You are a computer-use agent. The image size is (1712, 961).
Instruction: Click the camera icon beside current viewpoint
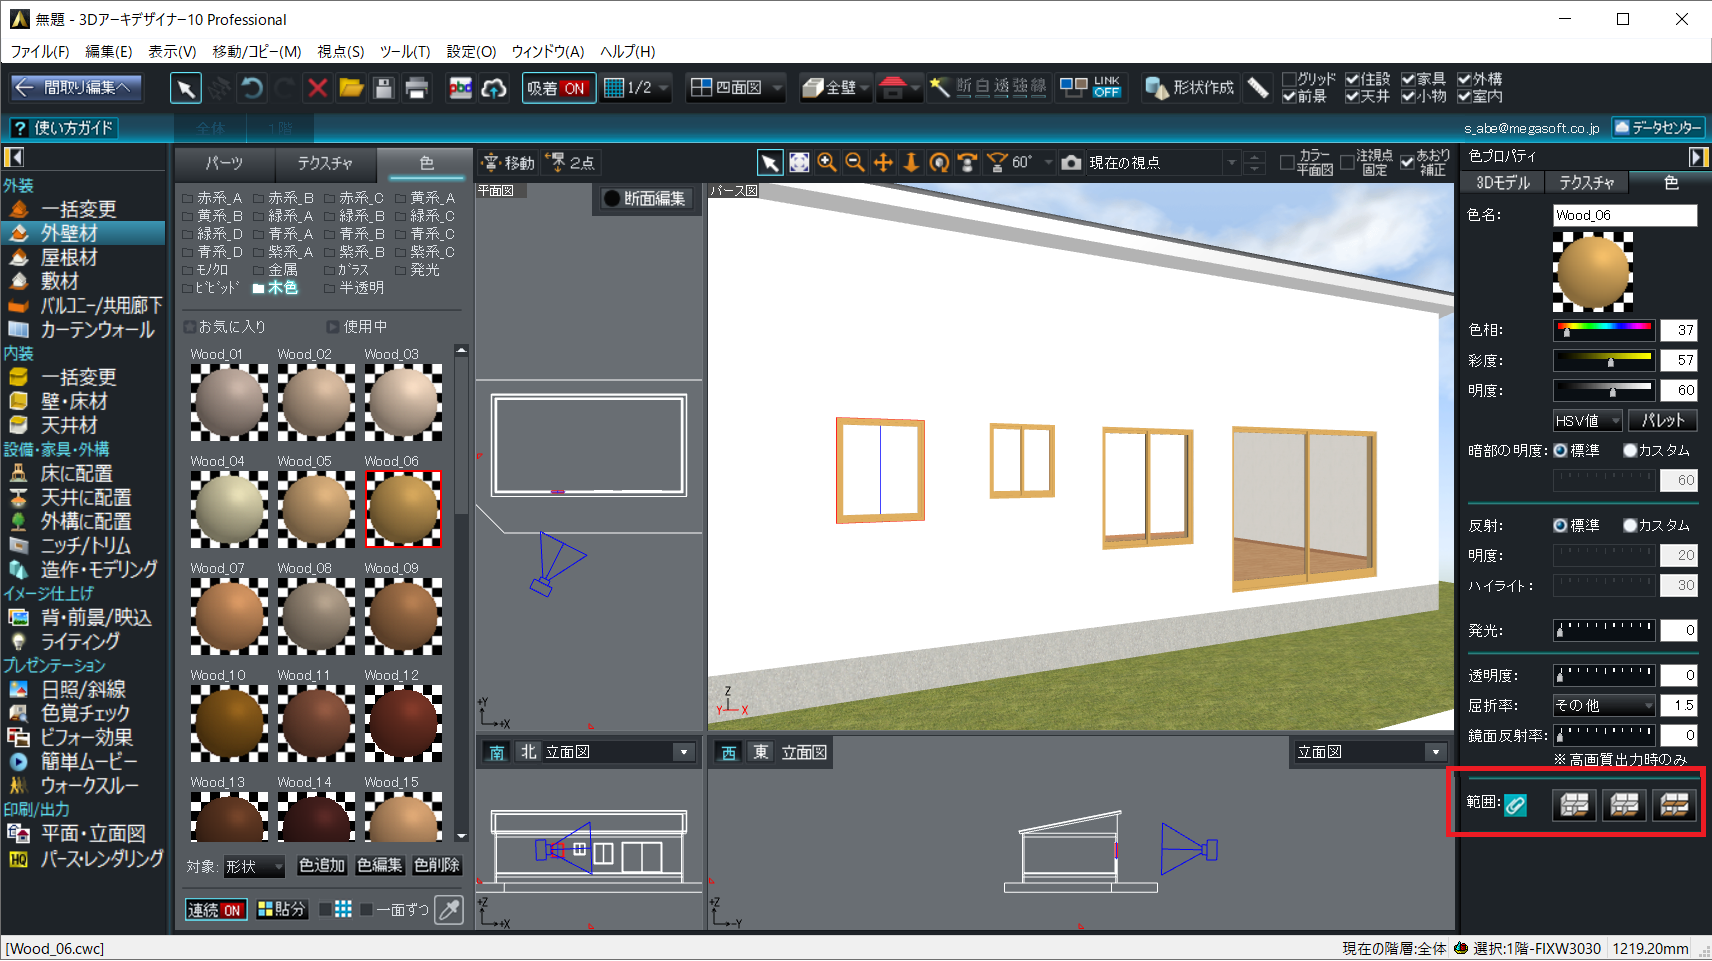point(1071,162)
